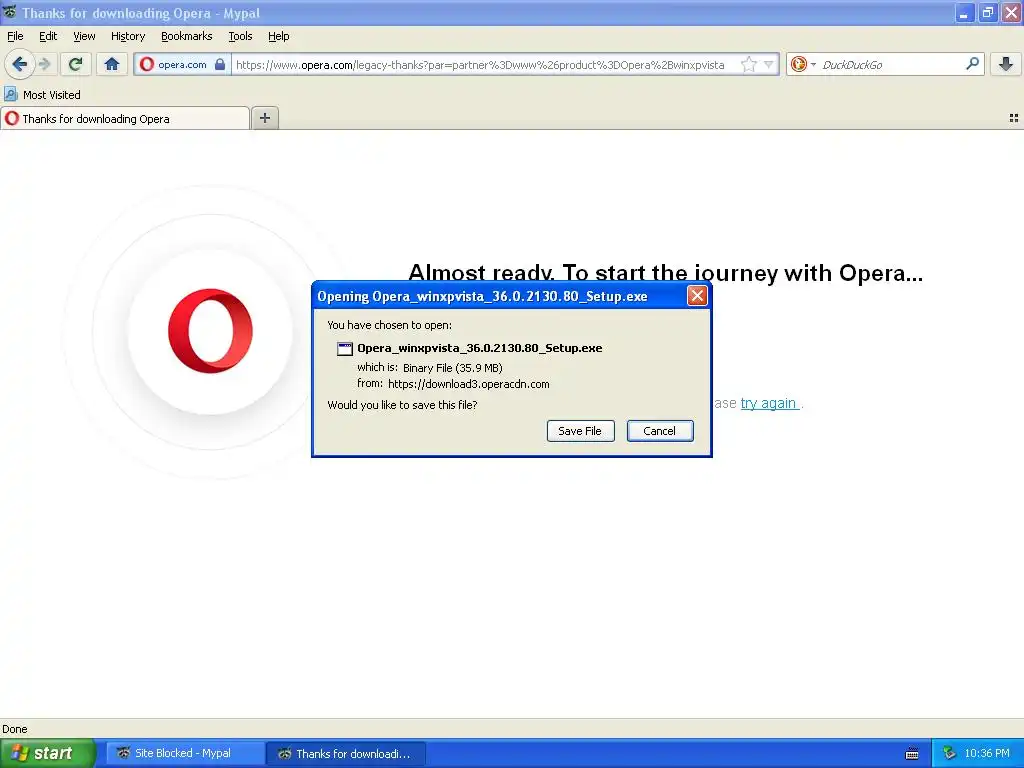Click the magnifying glass search icon
Screen dimensions: 1024x768
coord(972,64)
